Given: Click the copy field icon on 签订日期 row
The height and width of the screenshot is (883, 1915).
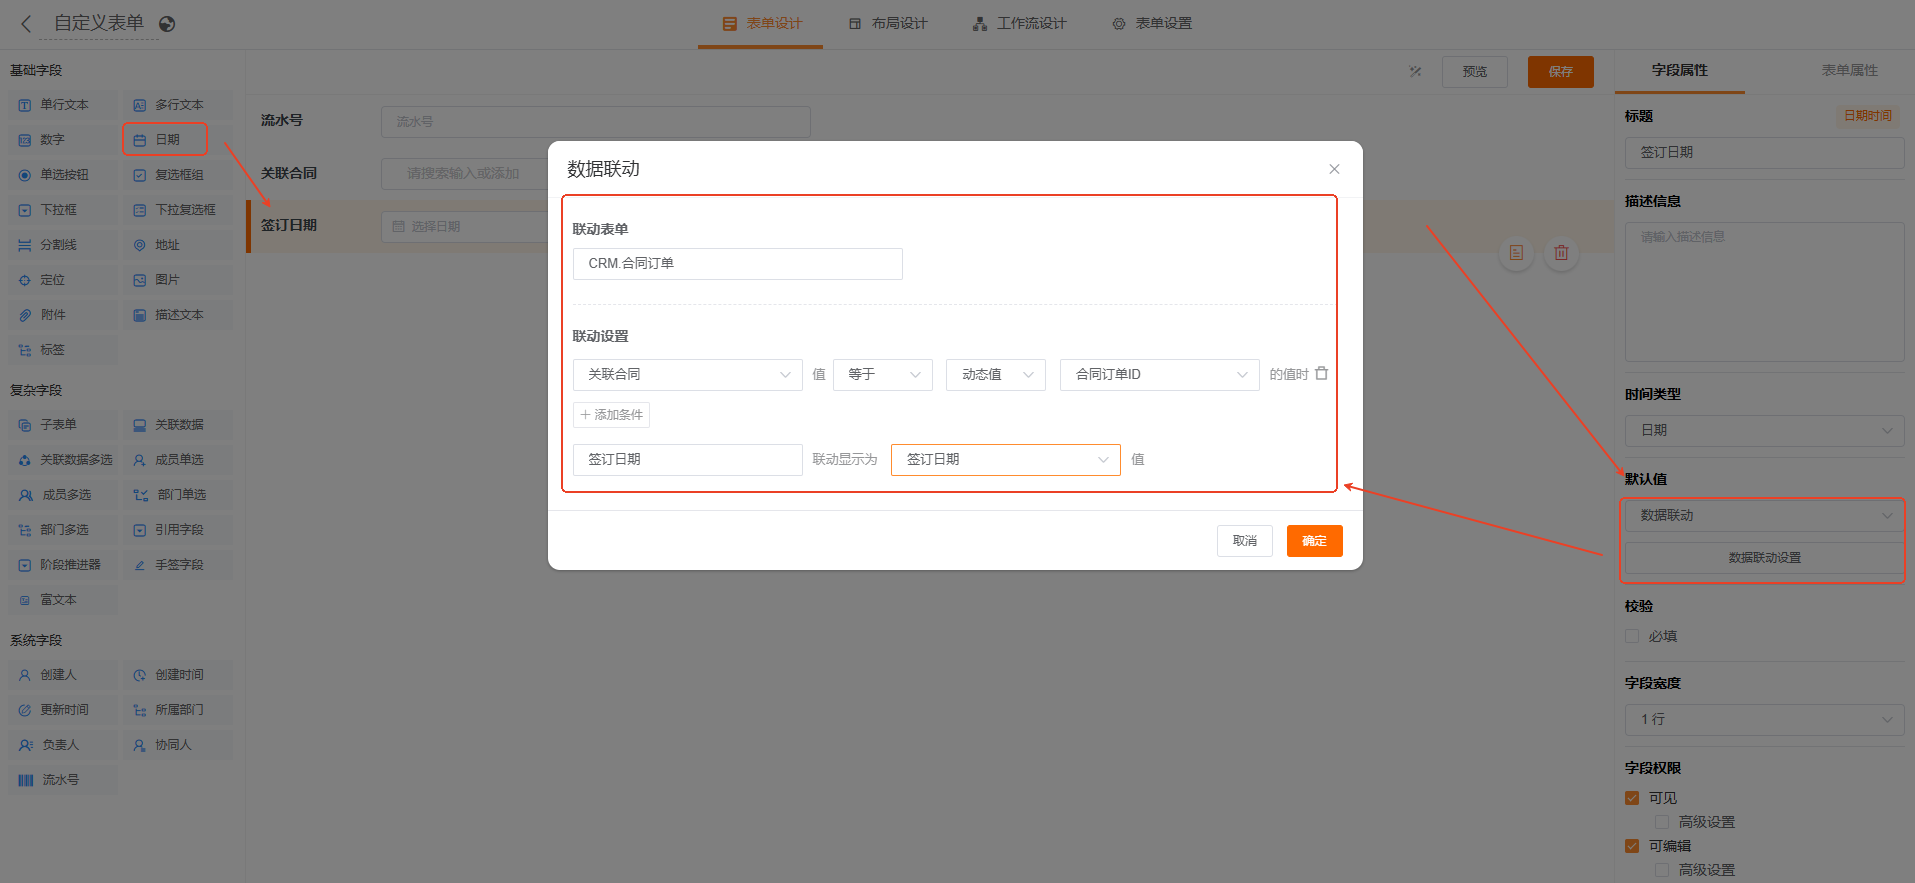Looking at the screenshot, I should 1516,253.
